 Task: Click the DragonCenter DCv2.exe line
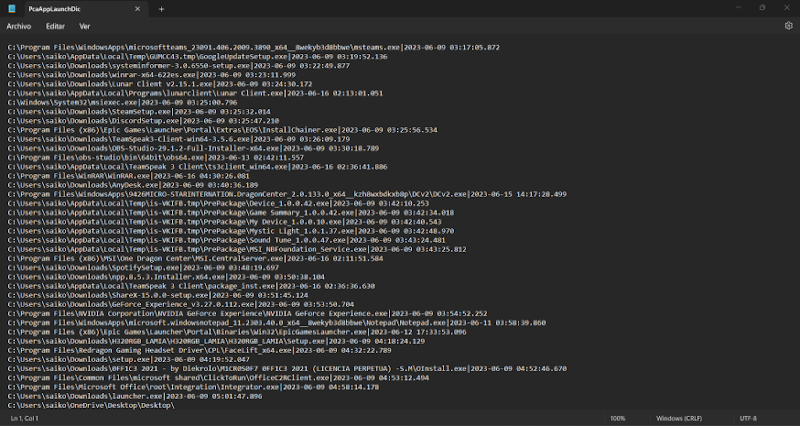(x=287, y=194)
